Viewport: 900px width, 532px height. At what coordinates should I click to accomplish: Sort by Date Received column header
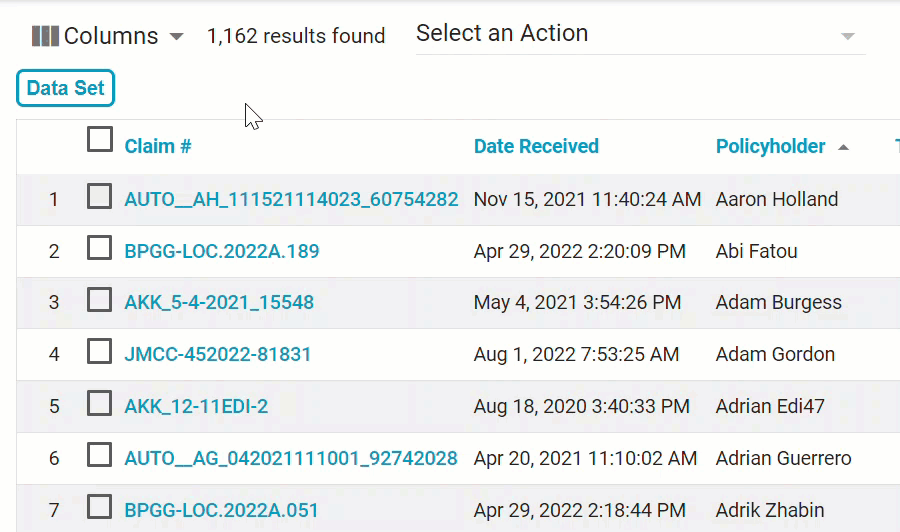(536, 147)
